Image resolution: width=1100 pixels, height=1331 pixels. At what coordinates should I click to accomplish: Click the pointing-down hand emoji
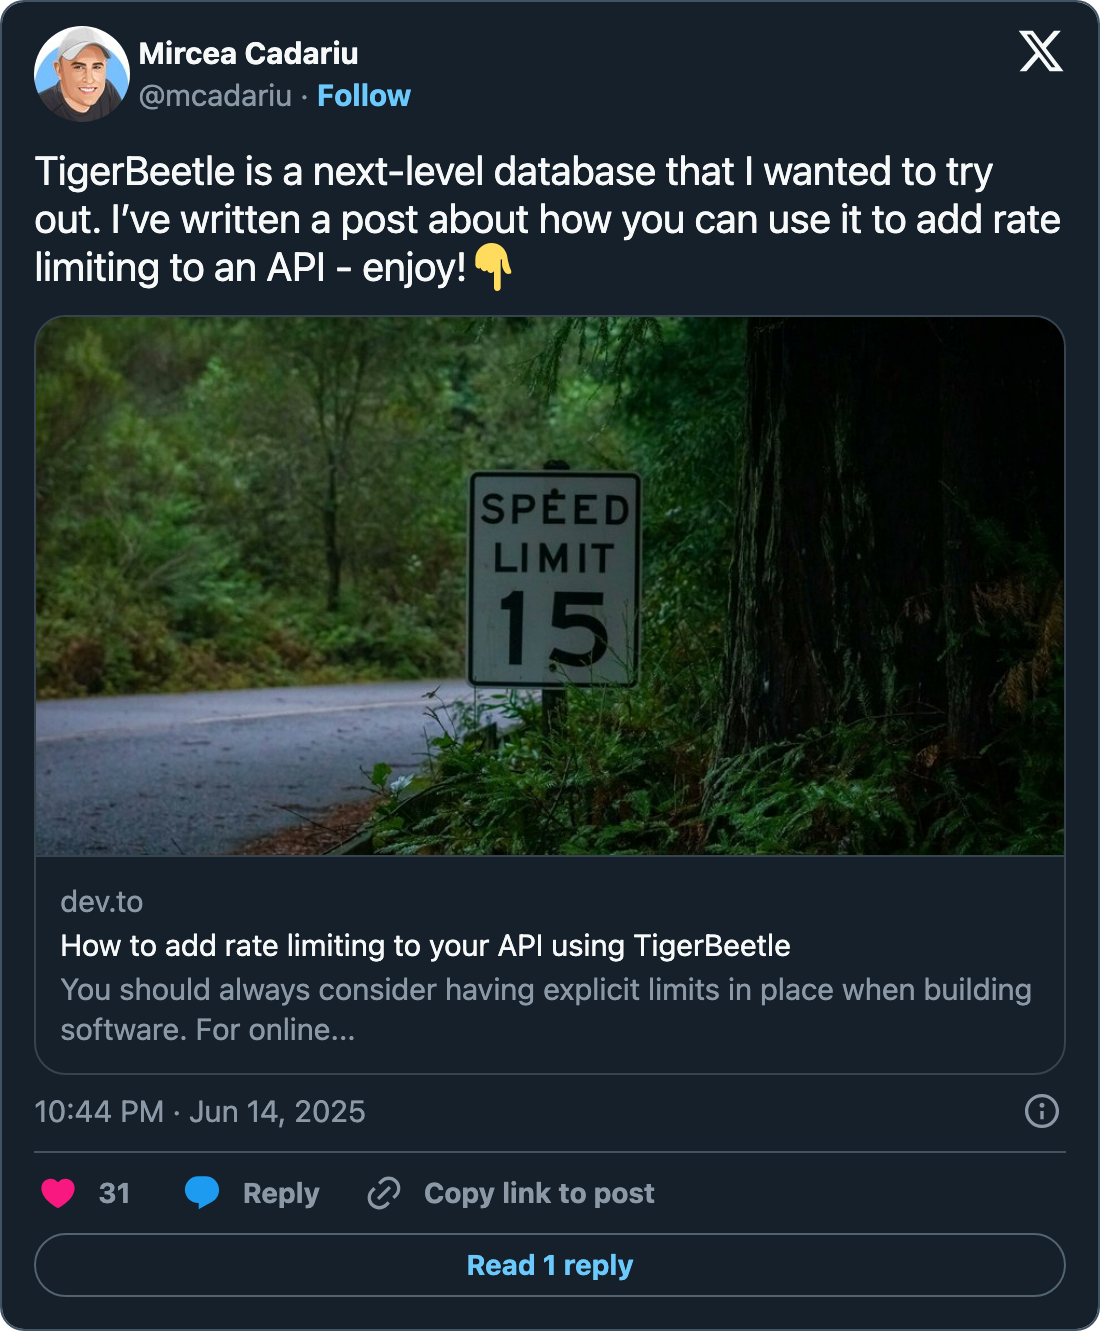[493, 268]
